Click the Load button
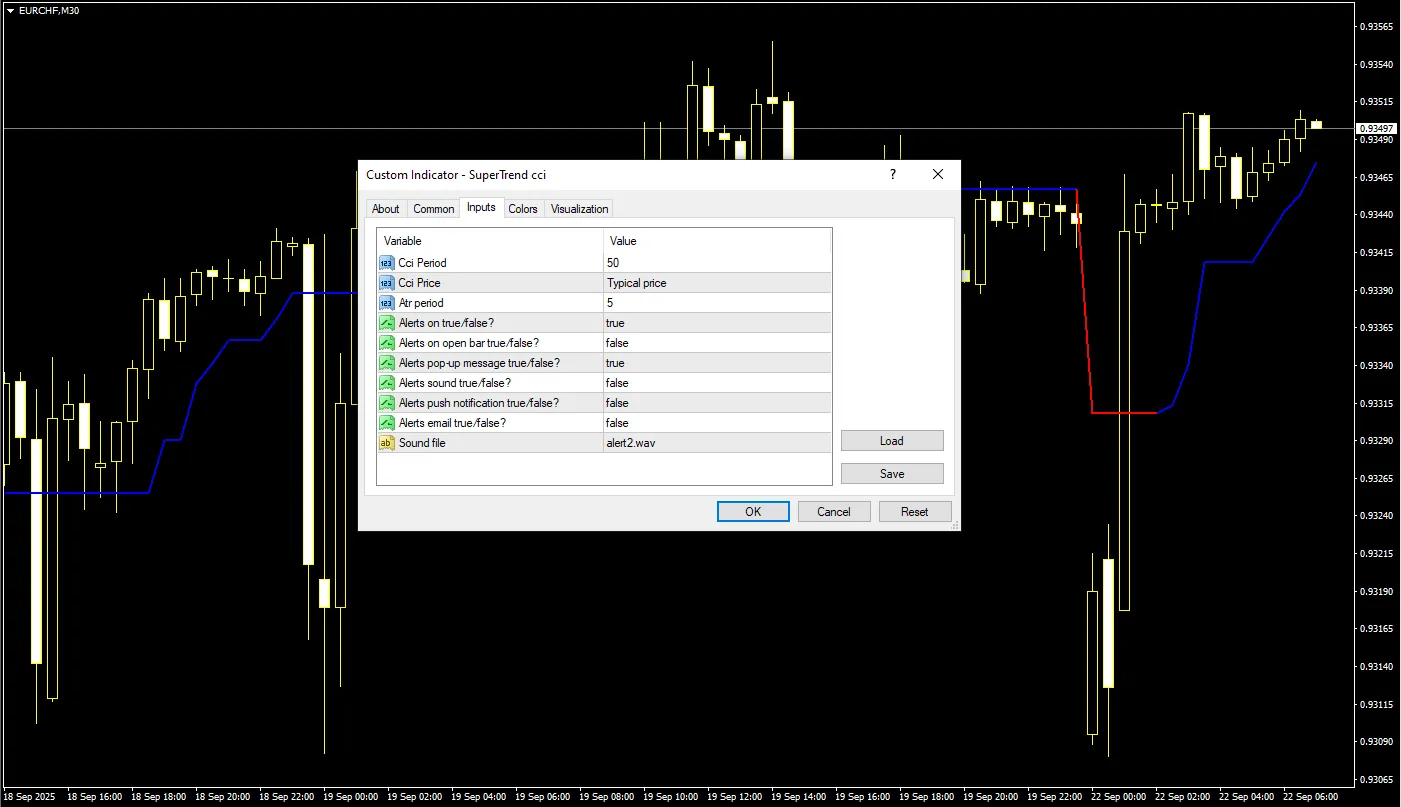The height and width of the screenshot is (807, 1401). pos(892,441)
